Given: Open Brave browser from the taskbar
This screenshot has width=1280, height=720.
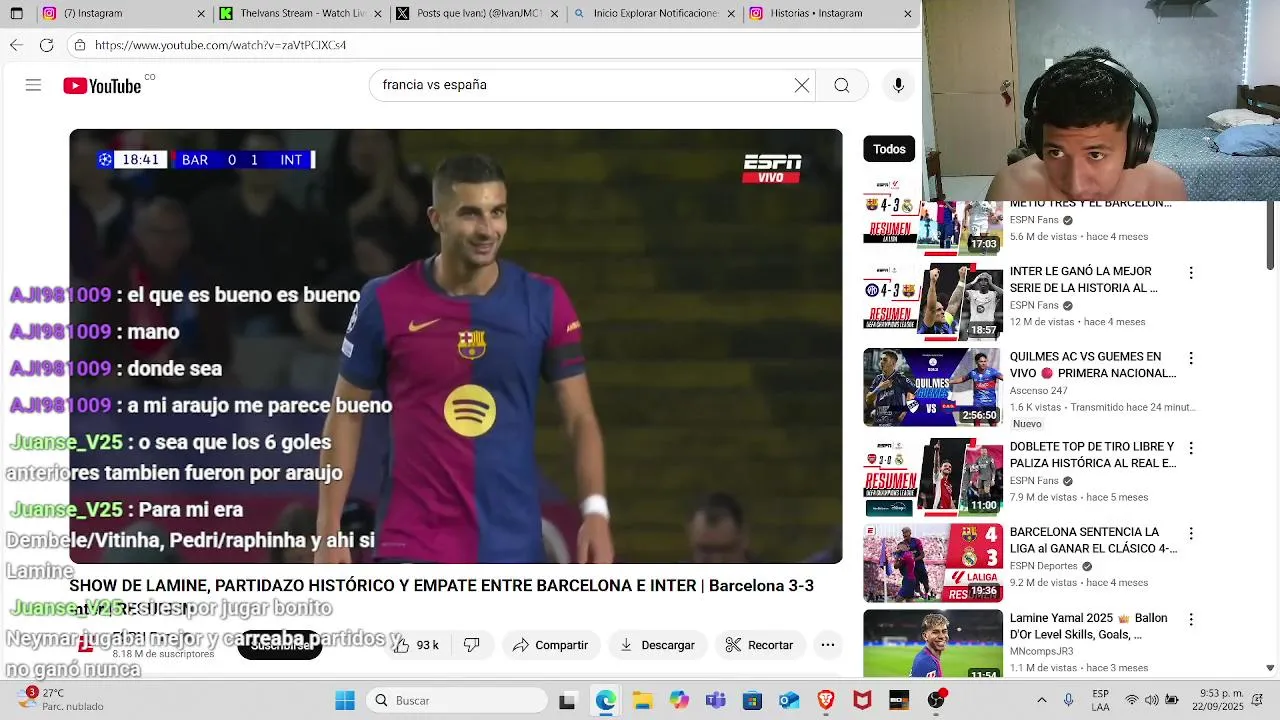Looking at the screenshot, I should (826, 700).
